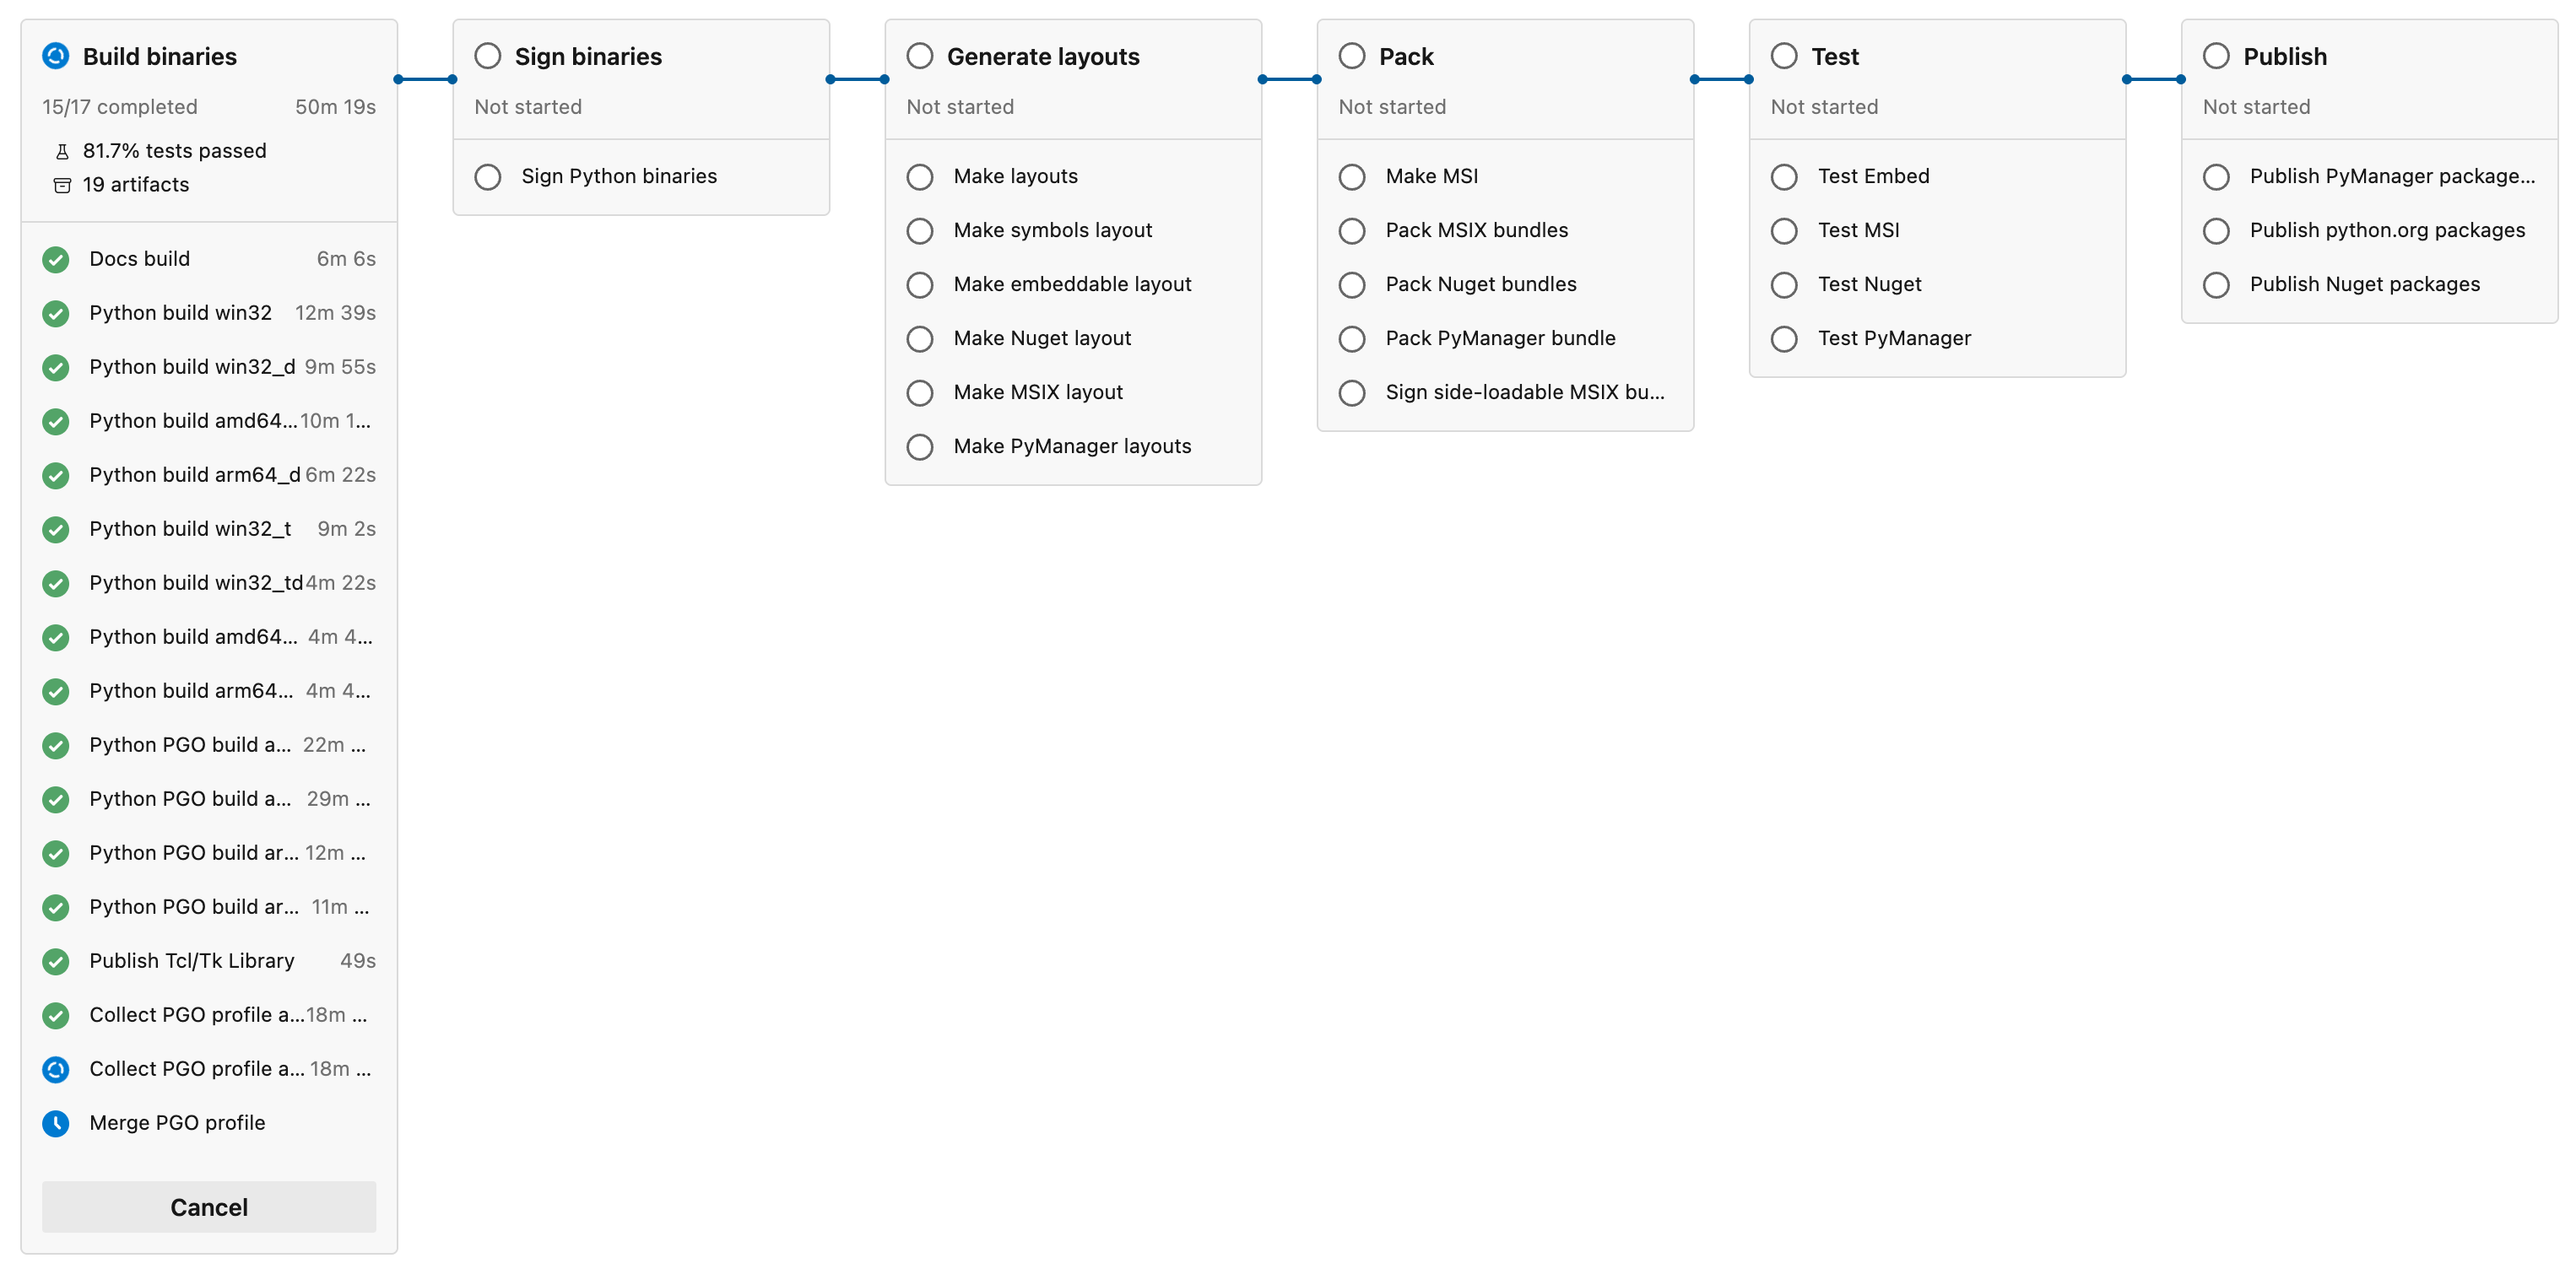Screen dimensions: 2576x1269
Task: Open the Make embeddable layout job
Action: coord(1072,284)
